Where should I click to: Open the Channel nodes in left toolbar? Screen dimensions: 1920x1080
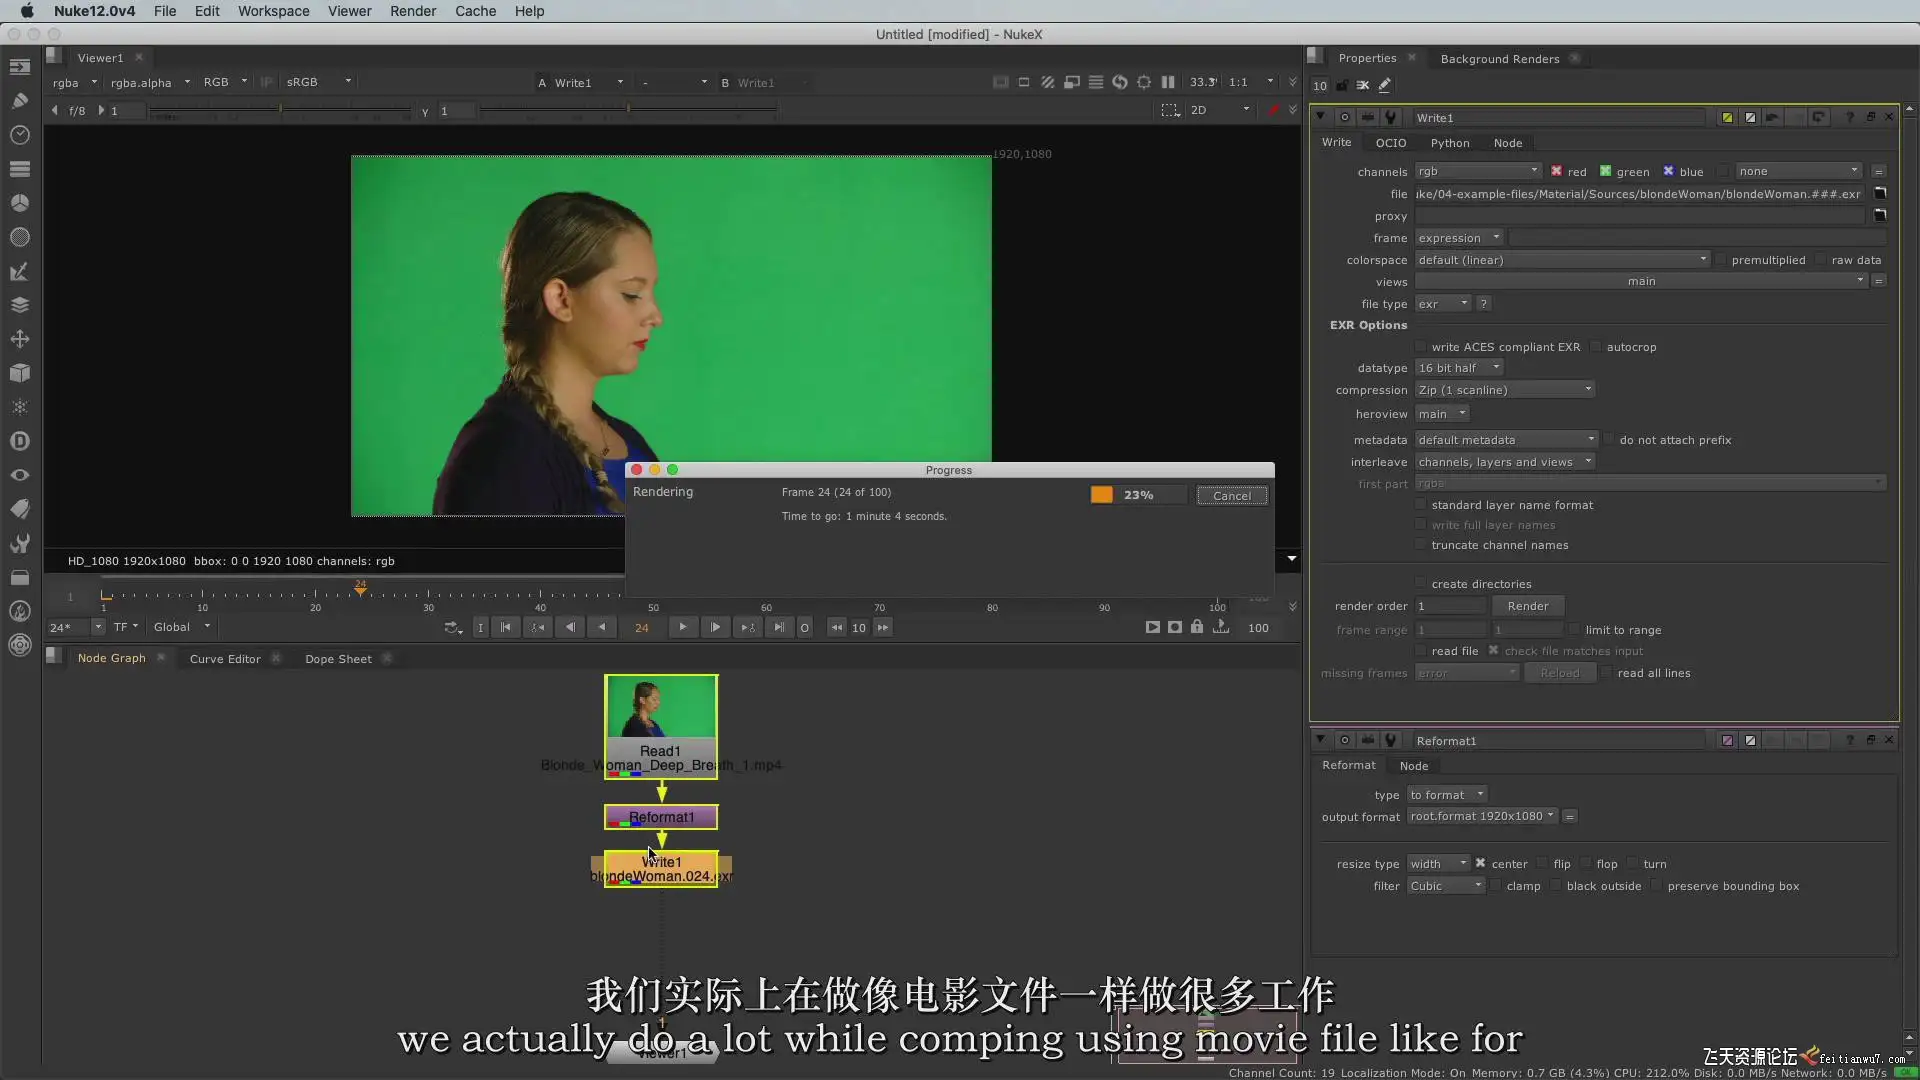20,169
